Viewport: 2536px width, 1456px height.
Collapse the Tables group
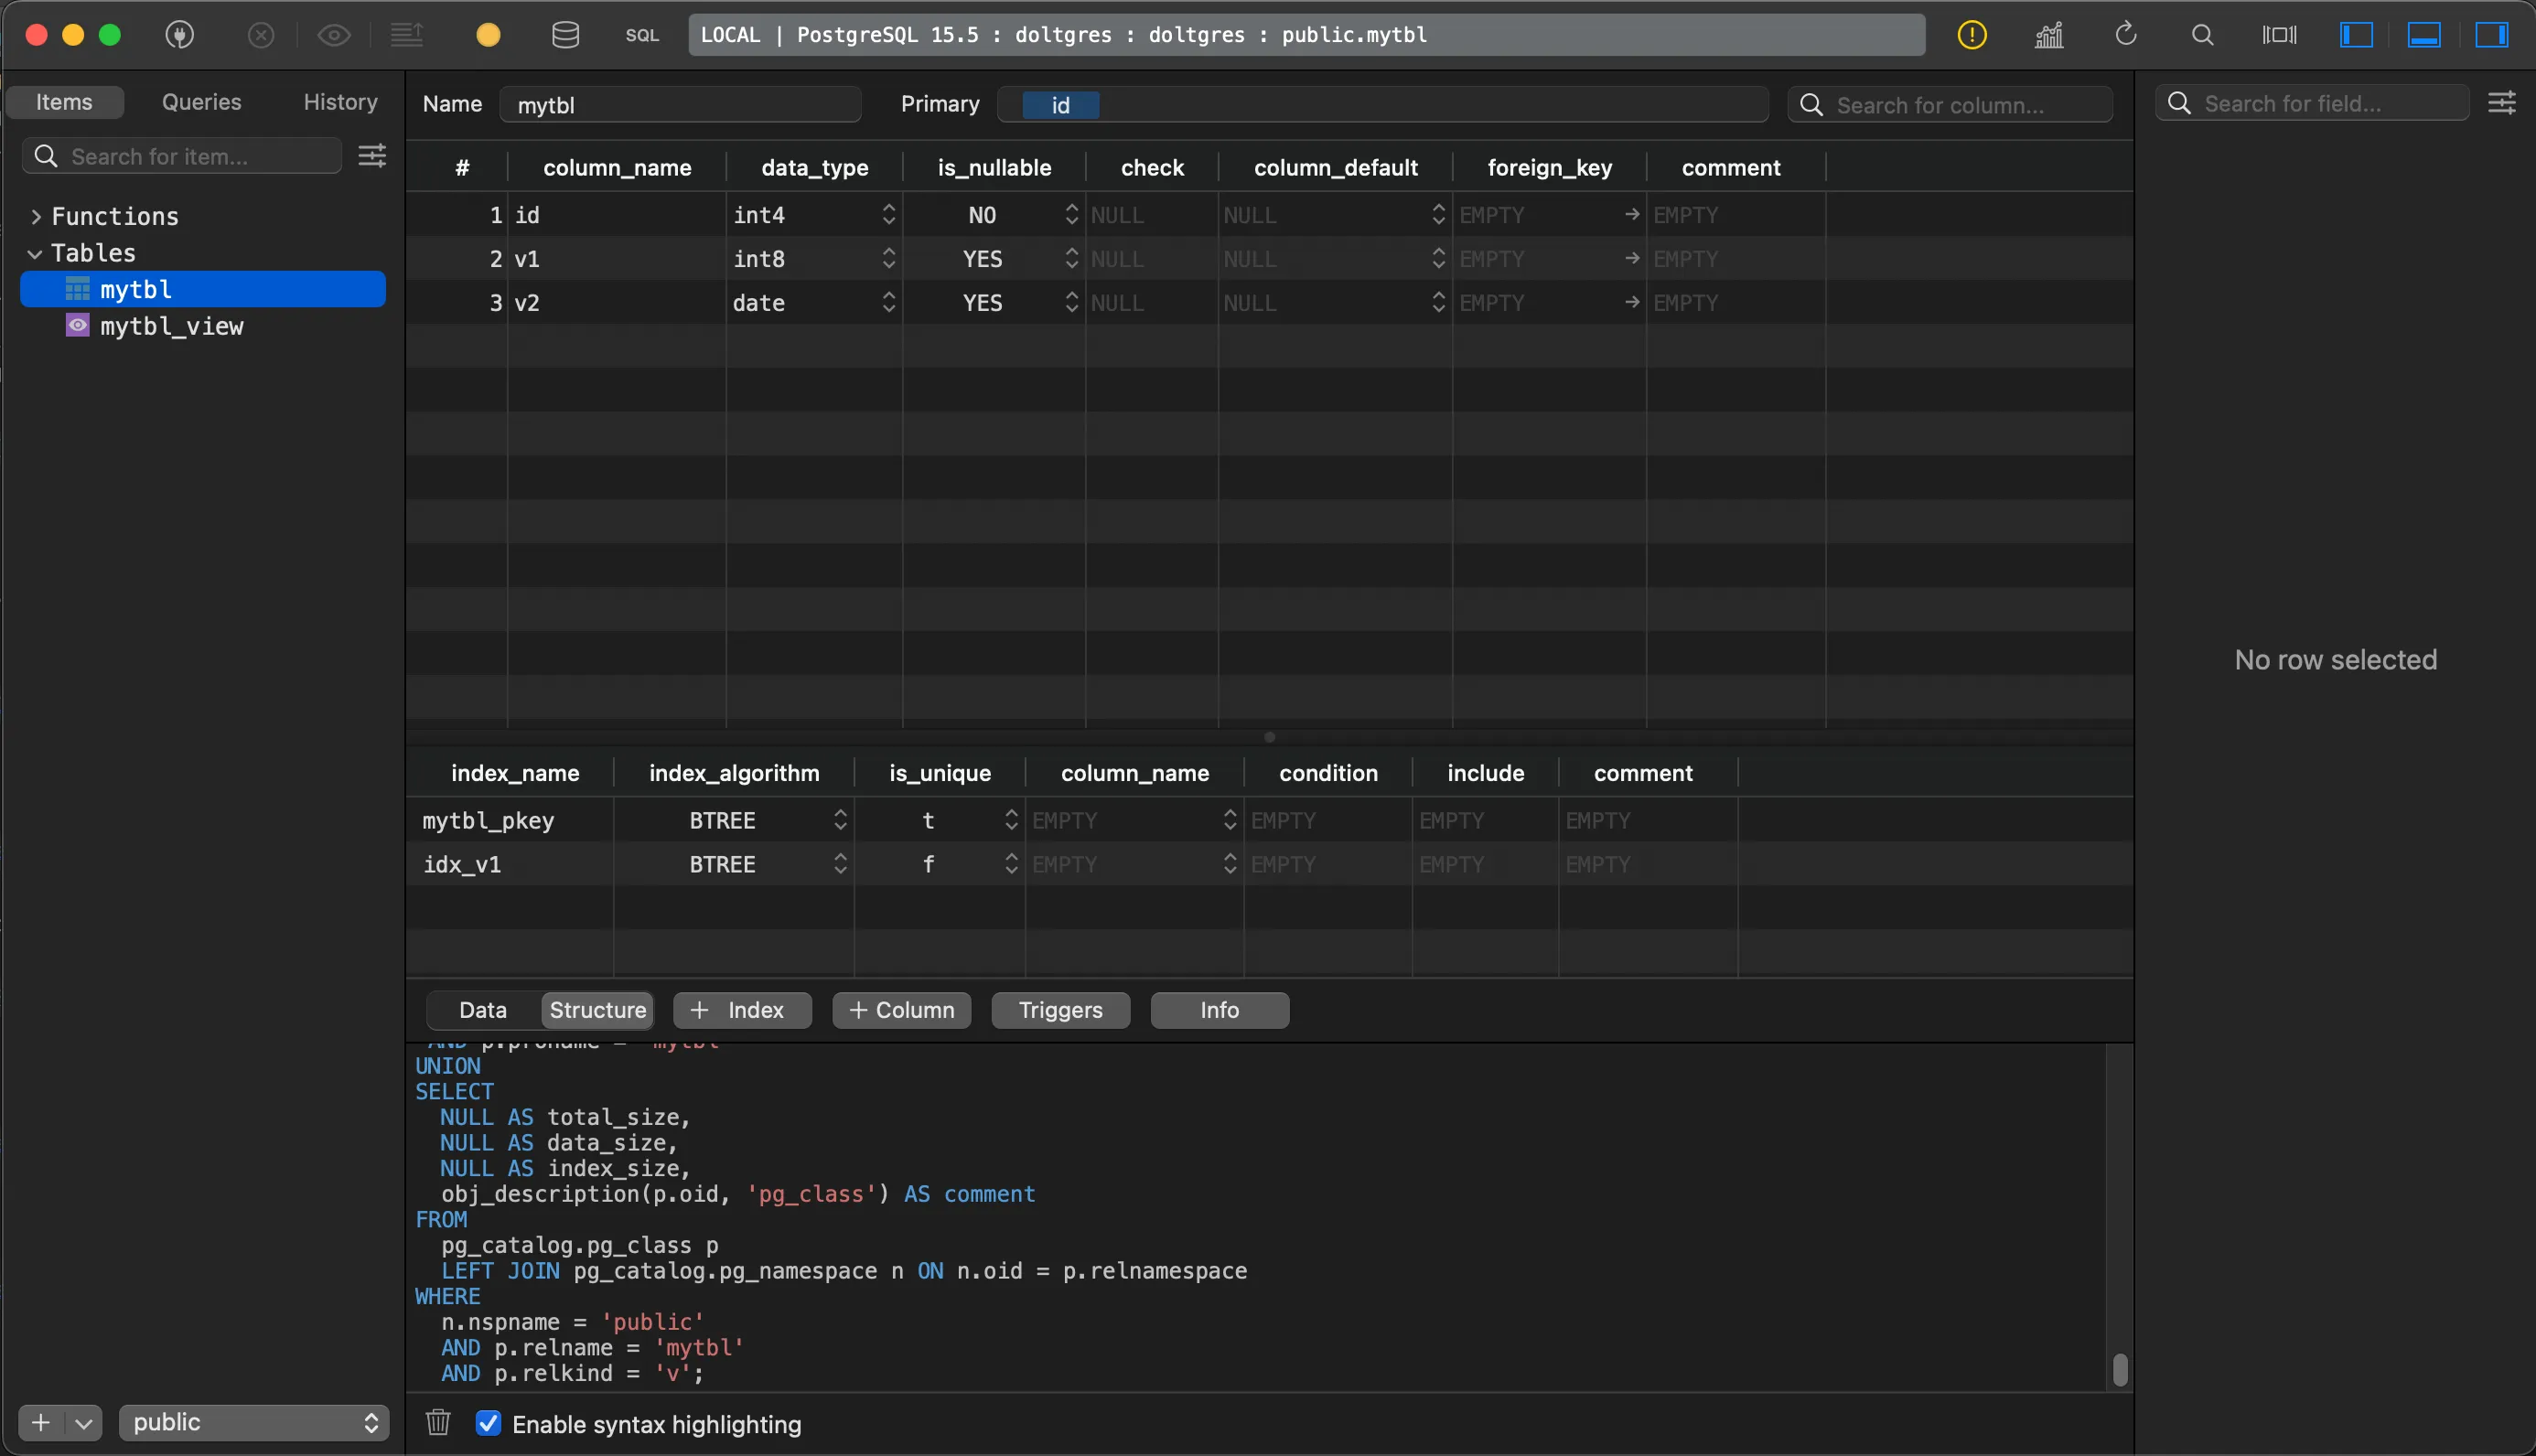pos(33,252)
